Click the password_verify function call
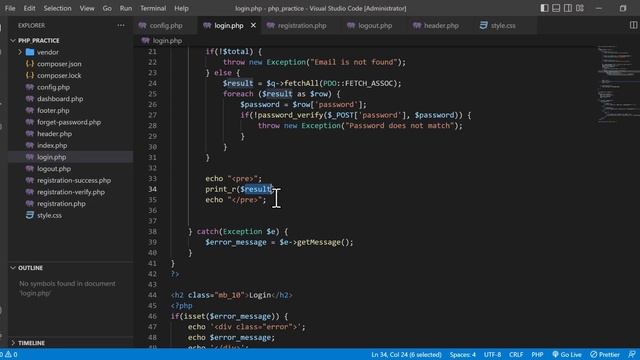 pyautogui.click(x=290, y=115)
